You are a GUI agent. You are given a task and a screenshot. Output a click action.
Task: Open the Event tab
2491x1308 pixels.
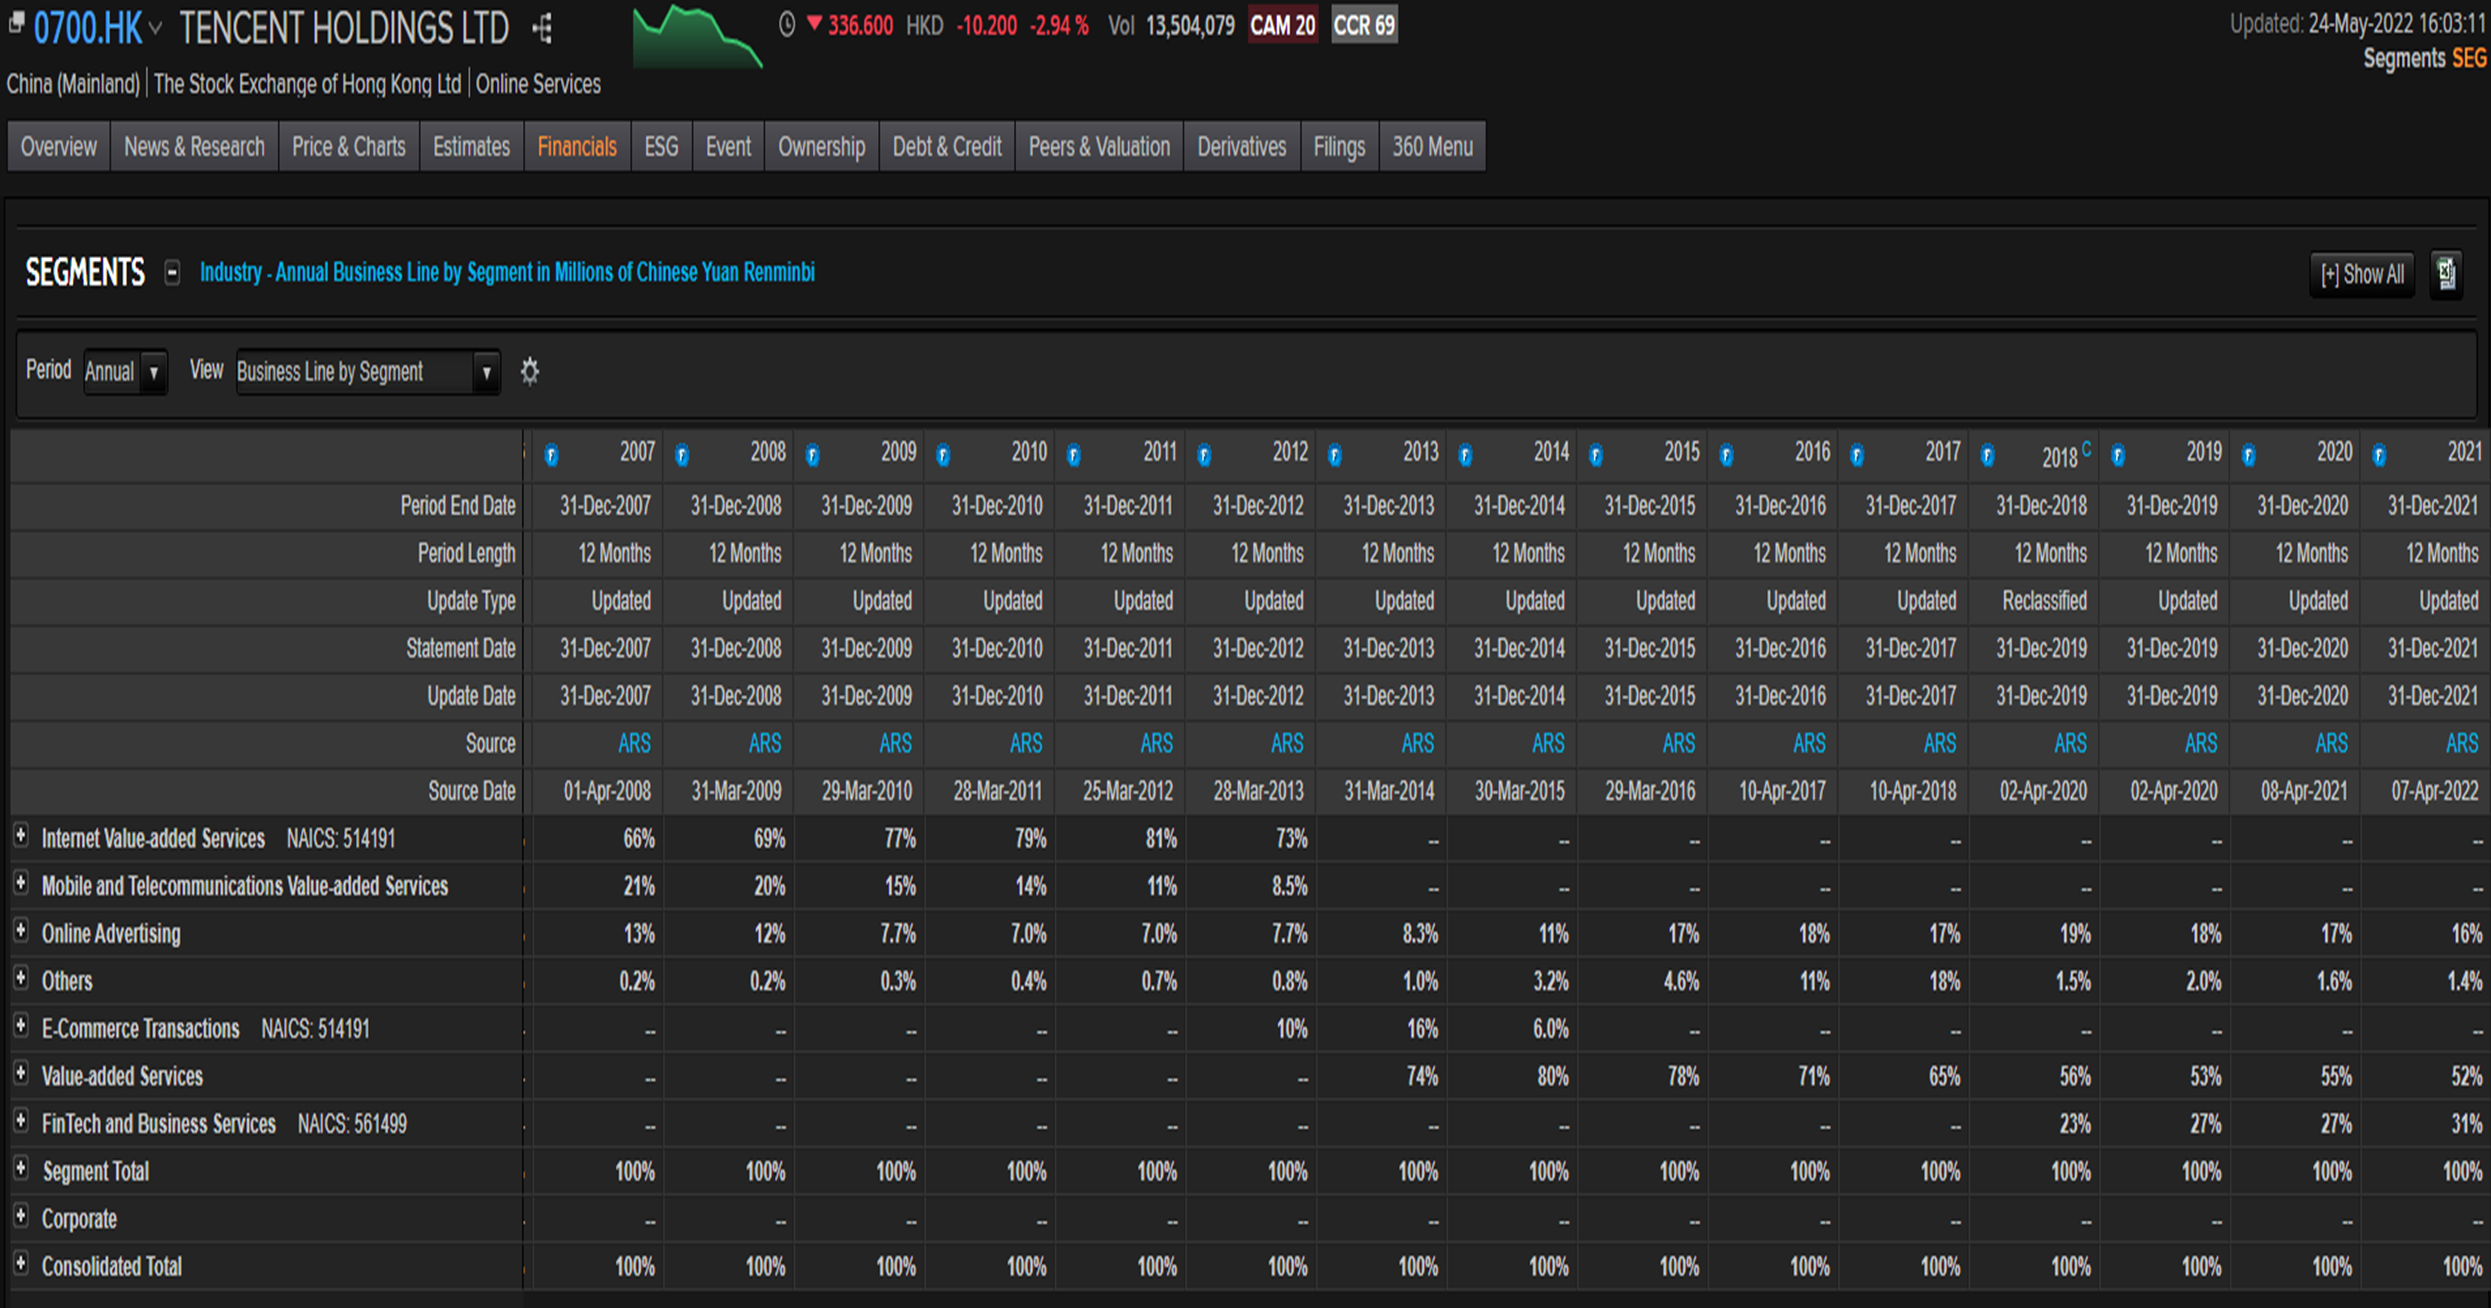pyautogui.click(x=728, y=147)
